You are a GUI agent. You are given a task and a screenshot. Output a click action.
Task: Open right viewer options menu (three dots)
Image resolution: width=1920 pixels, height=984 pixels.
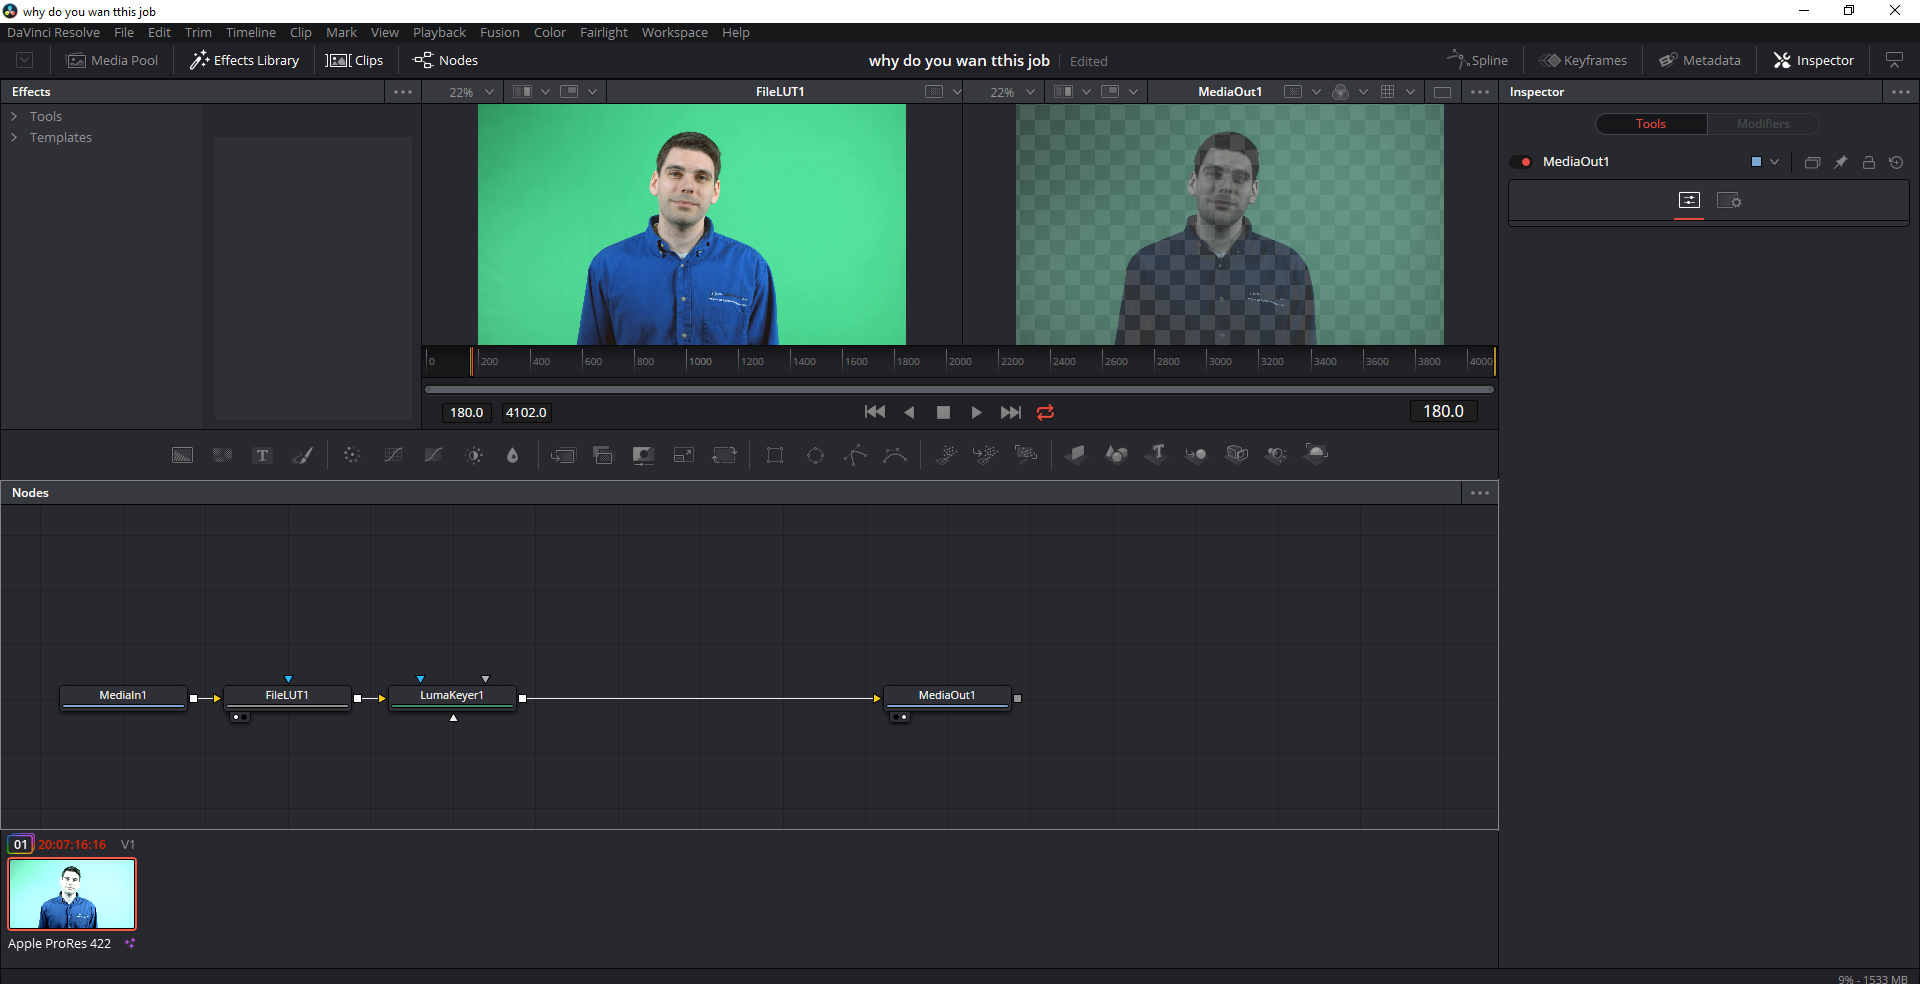[x=1480, y=92]
